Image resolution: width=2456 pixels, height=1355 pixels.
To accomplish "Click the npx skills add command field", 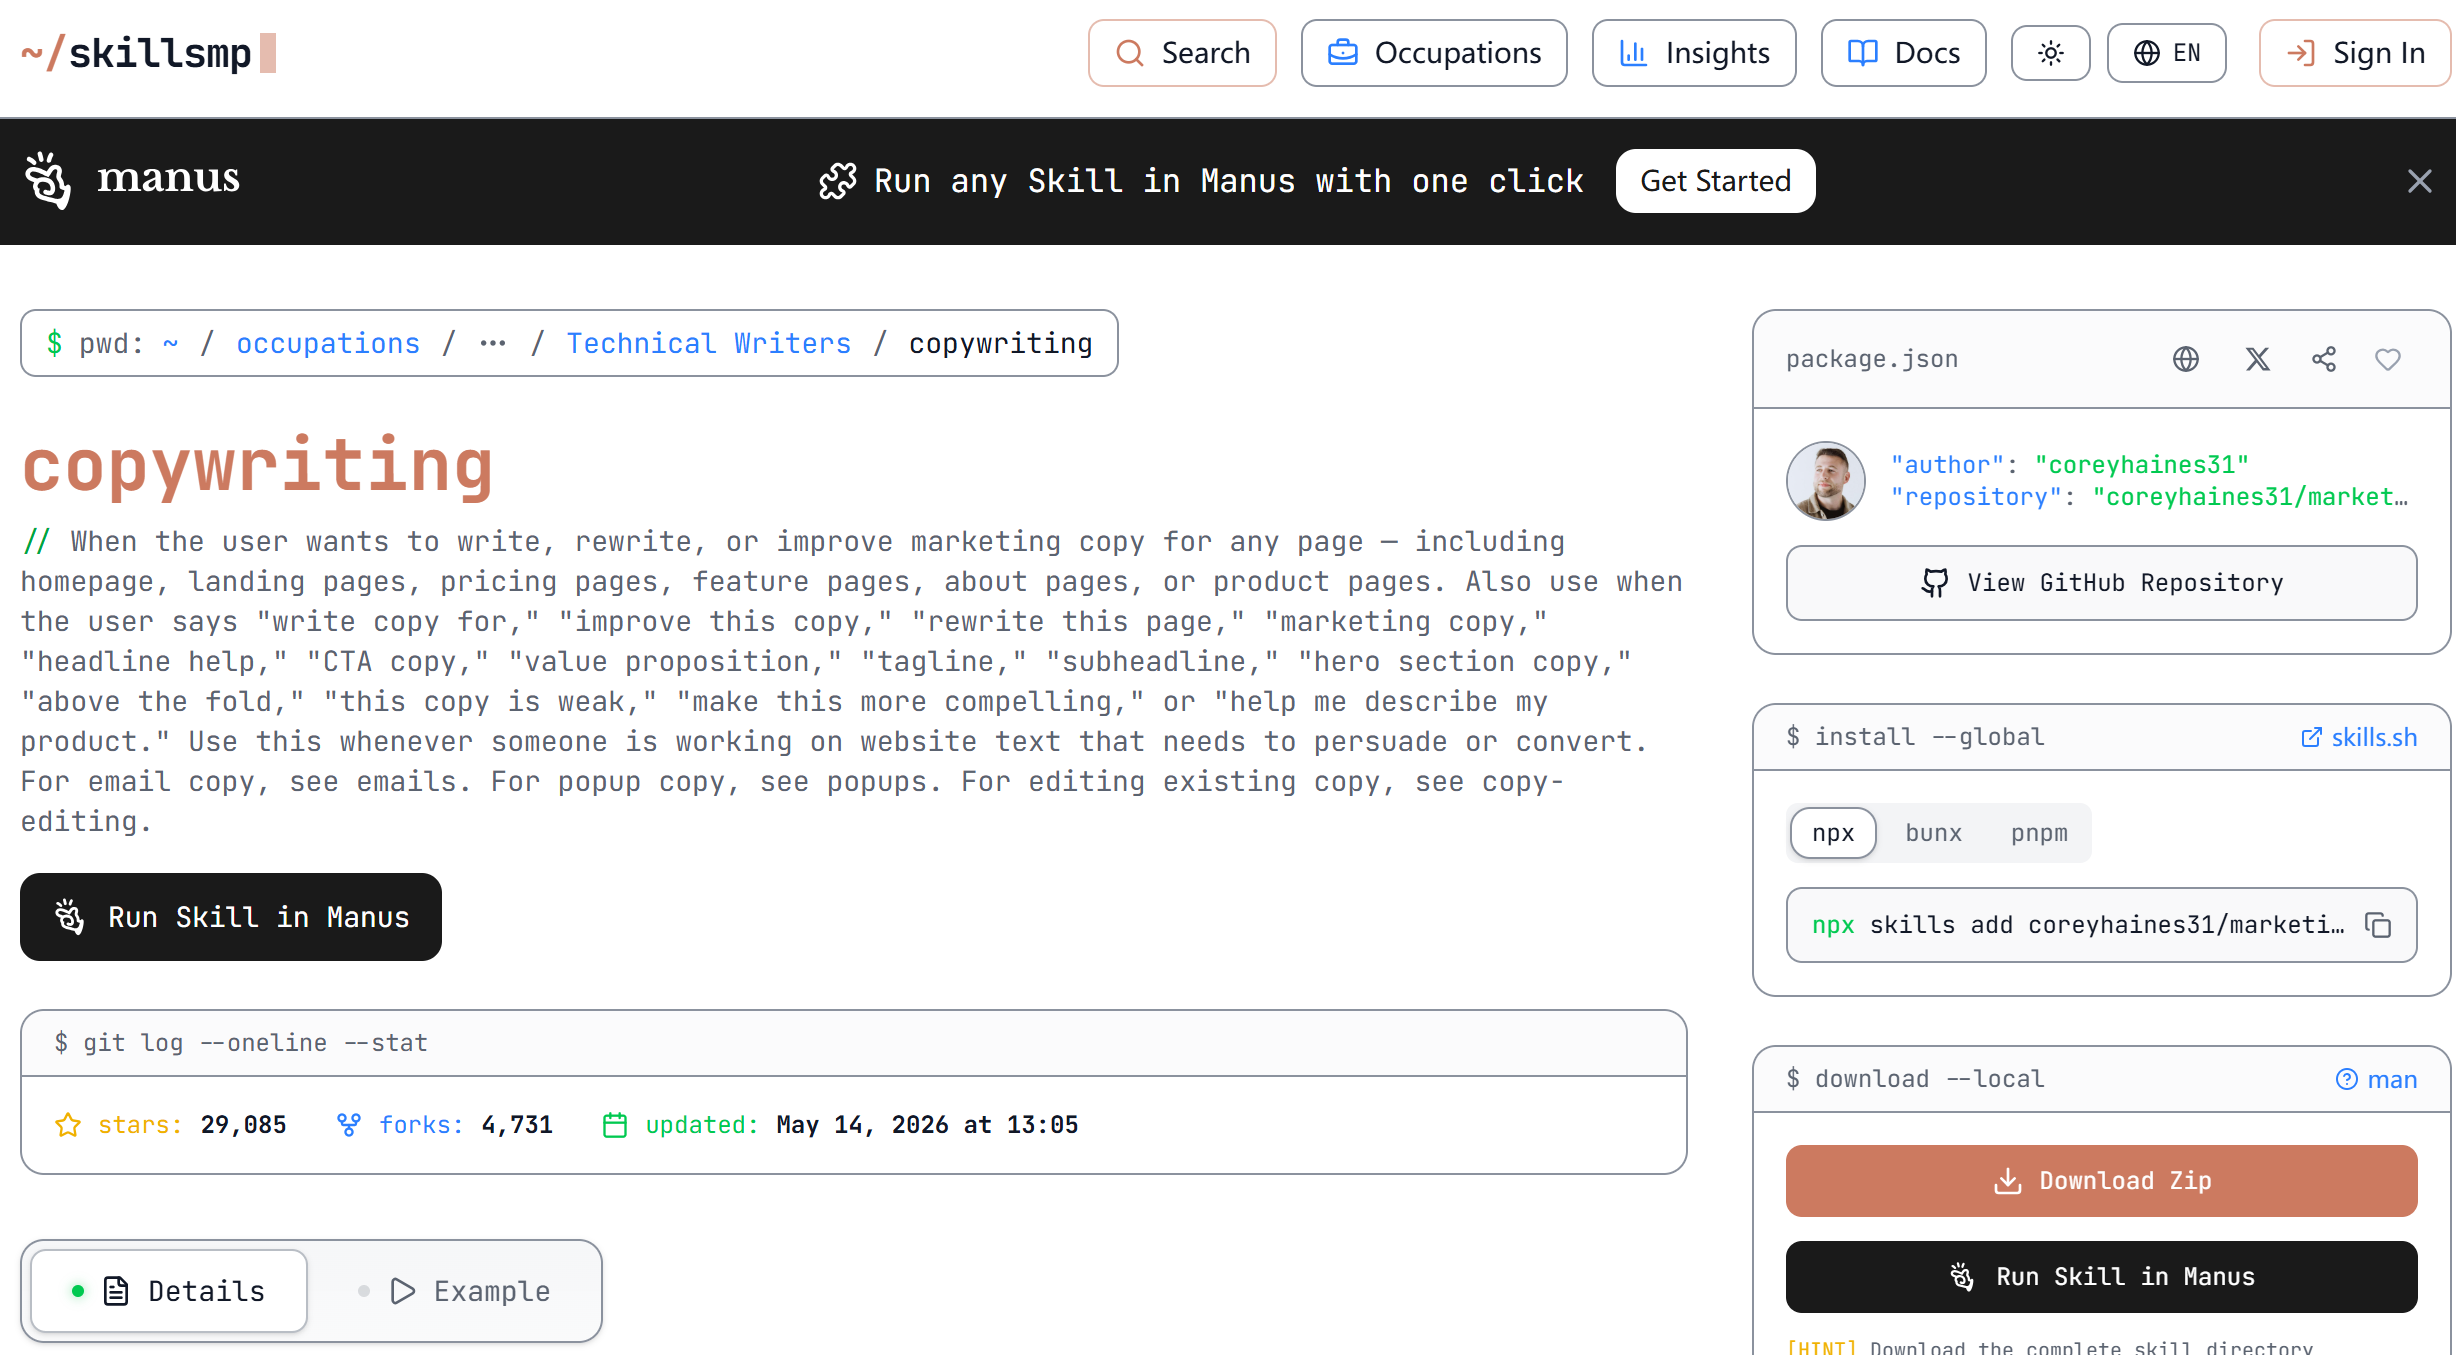I will click(2102, 925).
